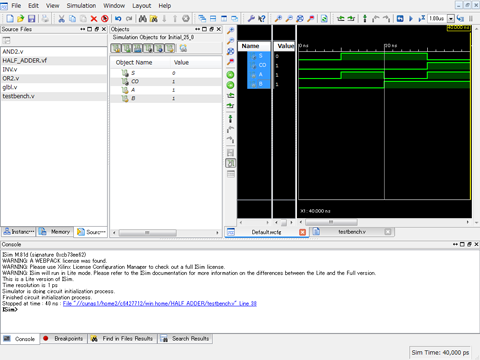
Task: Click the Zoom to Cursor icon in waveform sidebar
Action: tap(230, 62)
